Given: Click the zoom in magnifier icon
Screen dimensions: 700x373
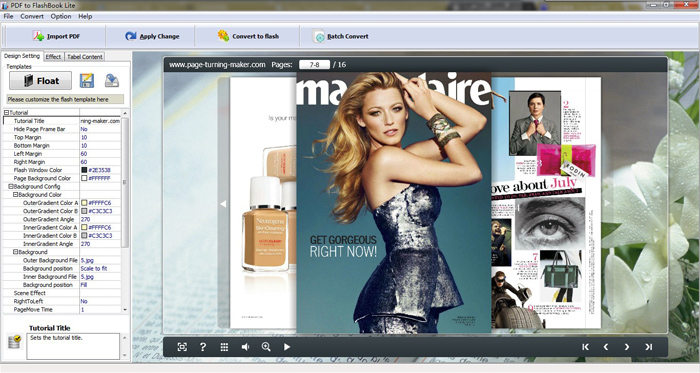Looking at the screenshot, I should (266, 347).
